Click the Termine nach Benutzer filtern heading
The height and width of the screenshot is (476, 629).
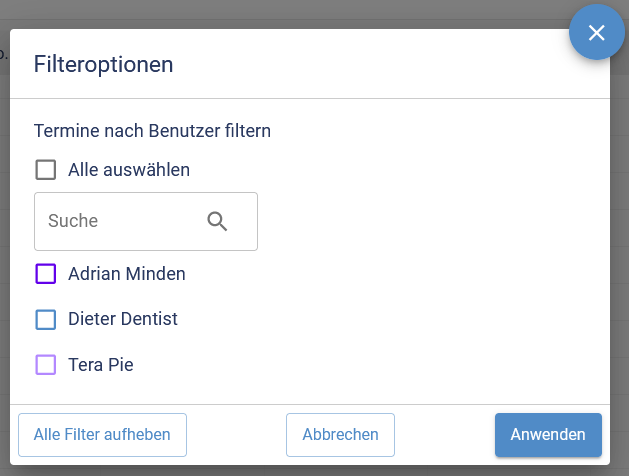(x=153, y=130)
